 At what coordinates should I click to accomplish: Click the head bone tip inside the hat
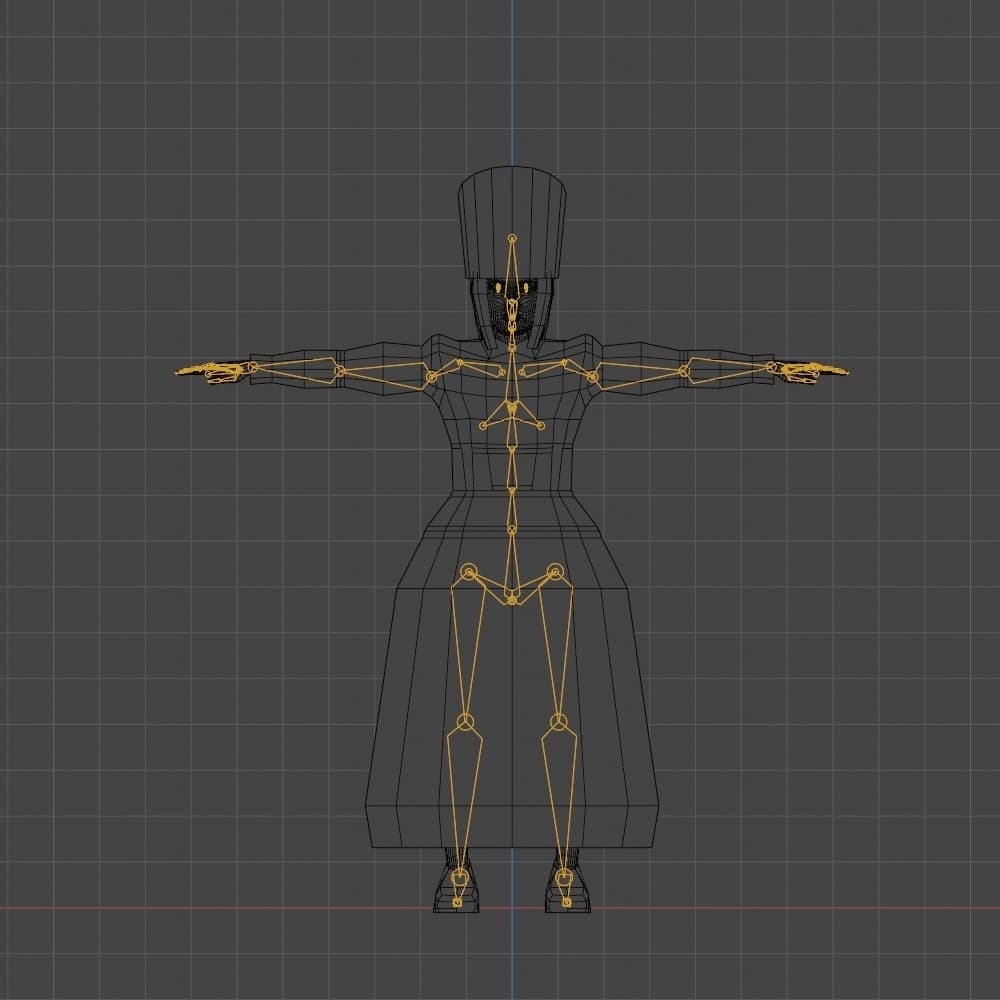(512, 238)
